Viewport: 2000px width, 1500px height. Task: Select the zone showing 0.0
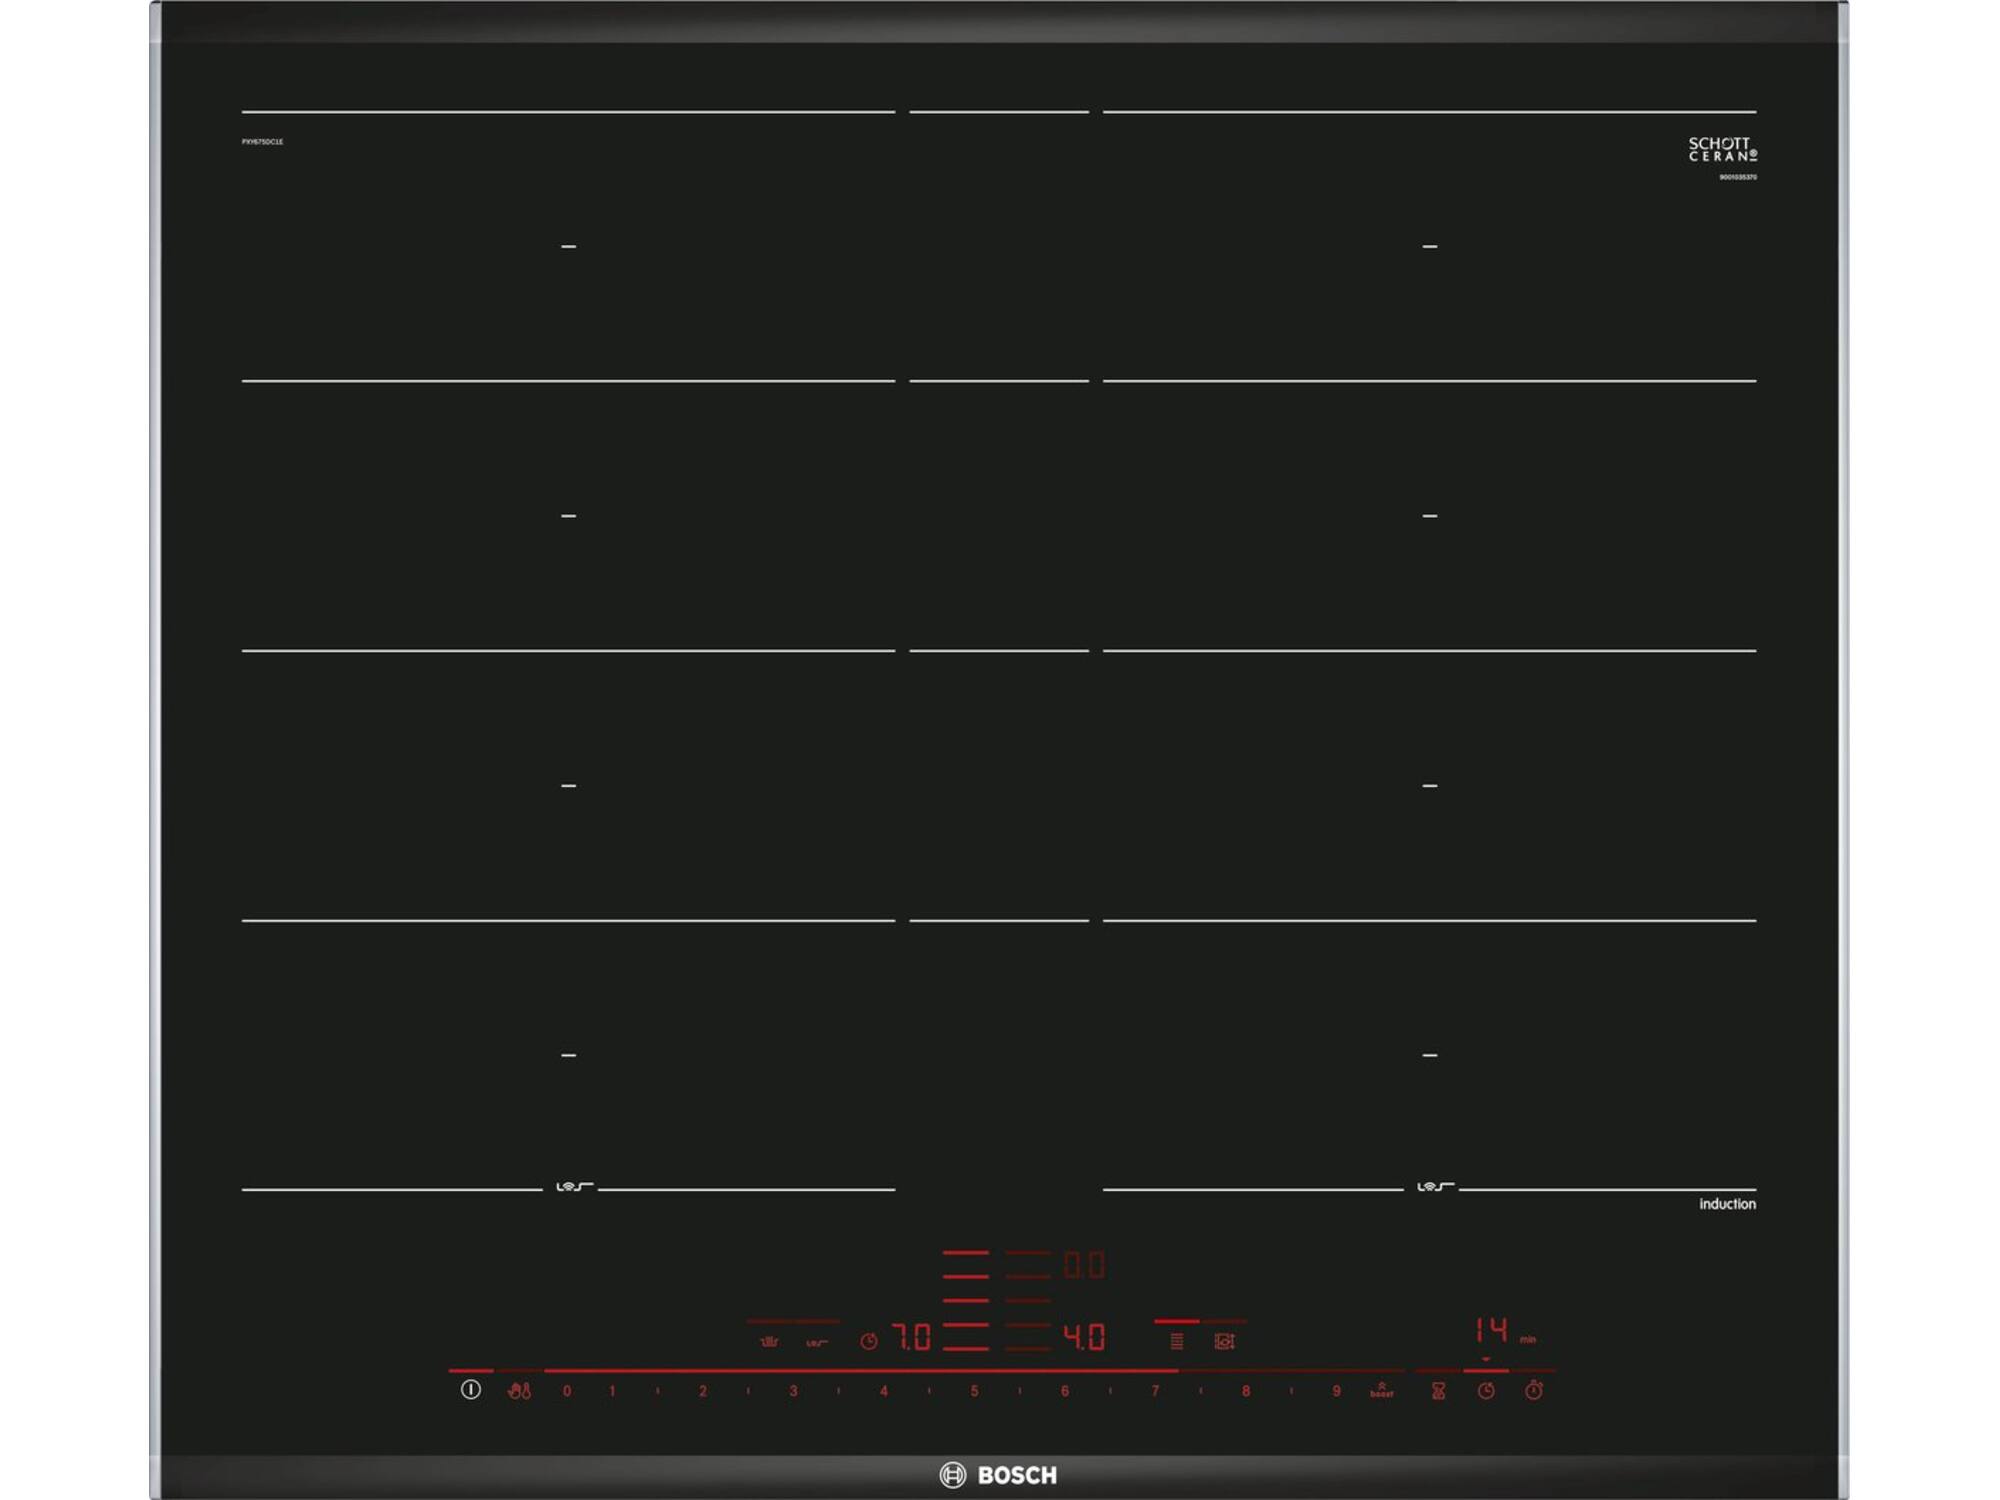point(1084,1265)
